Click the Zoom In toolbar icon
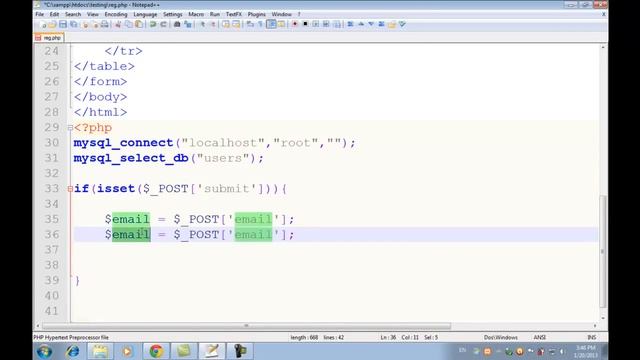The height and width of the screenshot is (360, 640). (x=202, y=24)
